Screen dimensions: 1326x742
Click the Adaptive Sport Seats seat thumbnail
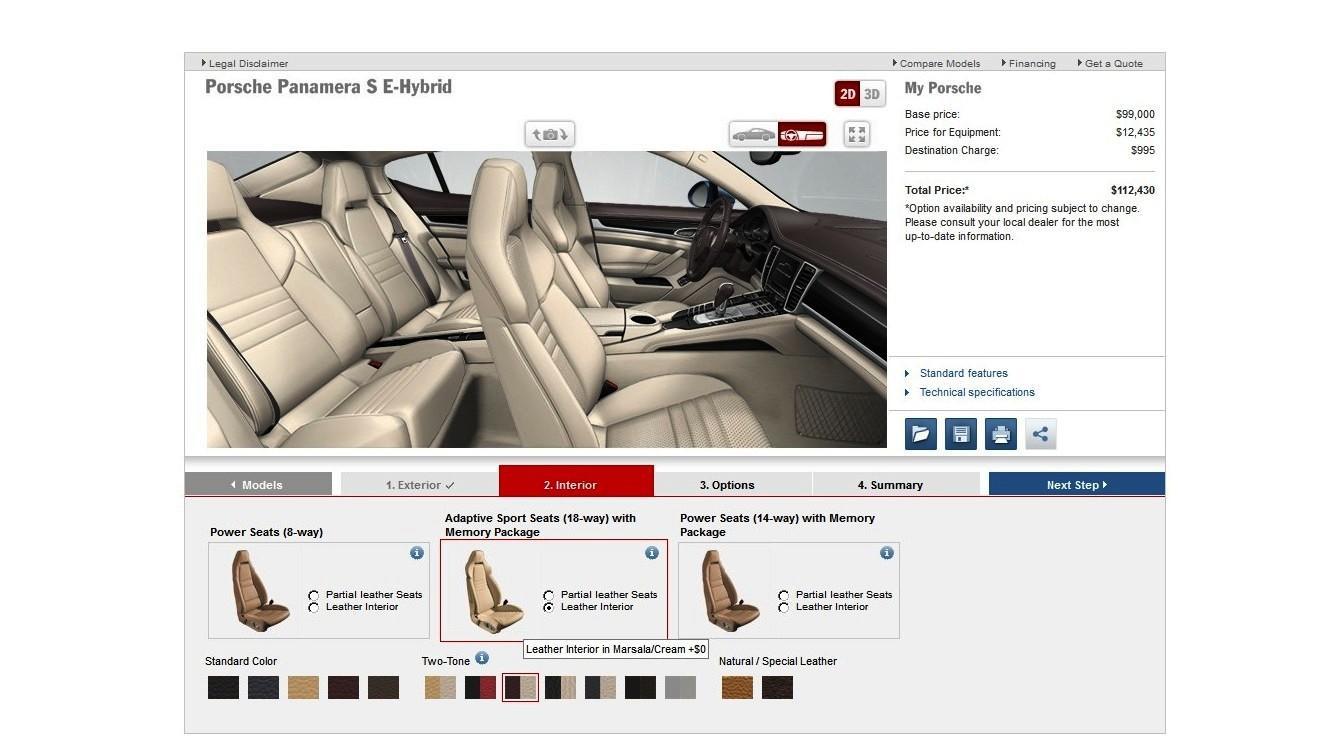tap(495, 590)
